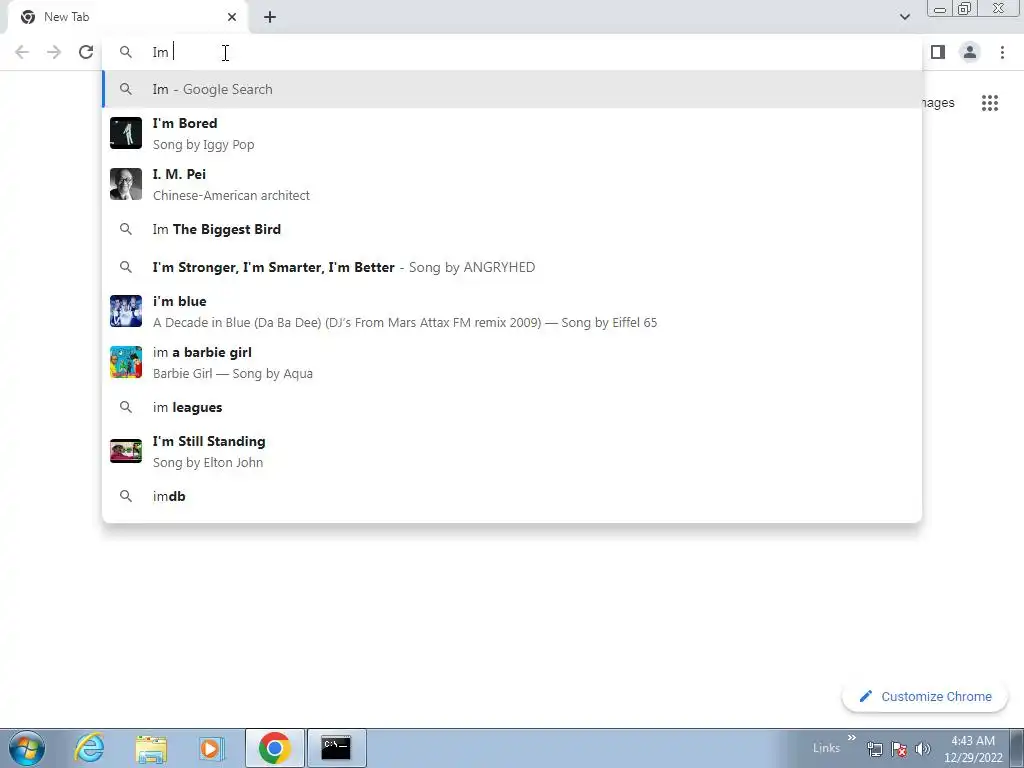Toggle the side panel icon
This screenshot has height=768, width=1024.
(938, 52)
